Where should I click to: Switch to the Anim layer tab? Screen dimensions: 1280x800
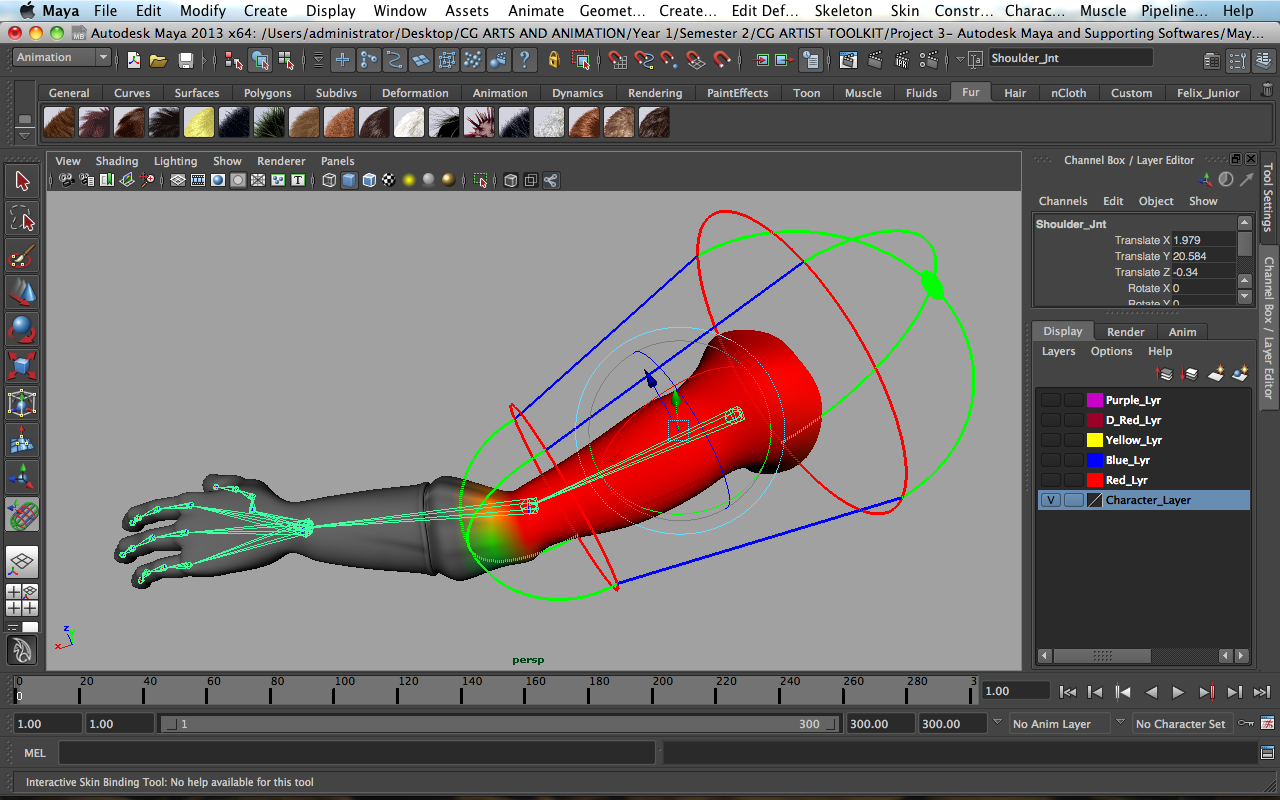1182,332
